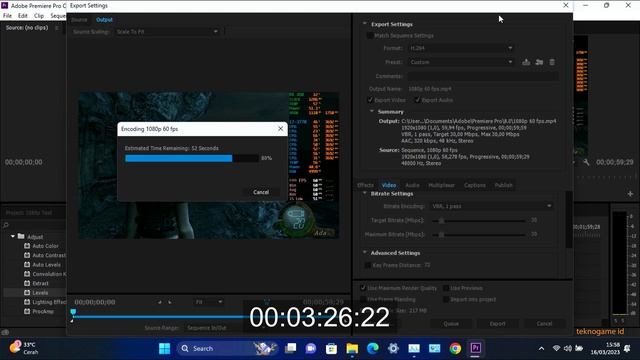Open the Format H.264 dropdown

(460, 48)
